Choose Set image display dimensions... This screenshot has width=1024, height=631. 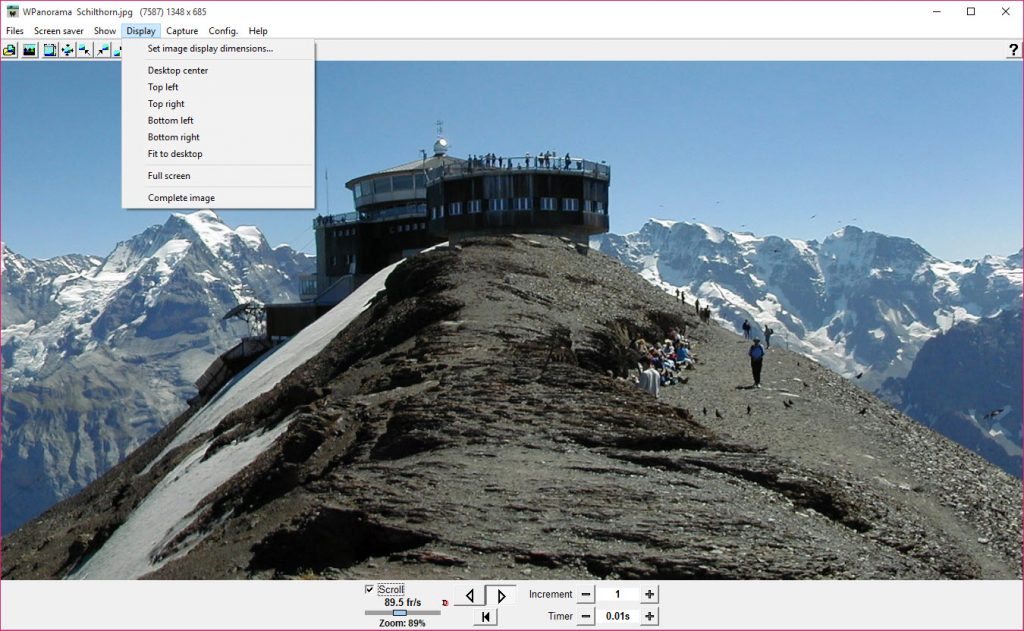(x=218, y=48)
